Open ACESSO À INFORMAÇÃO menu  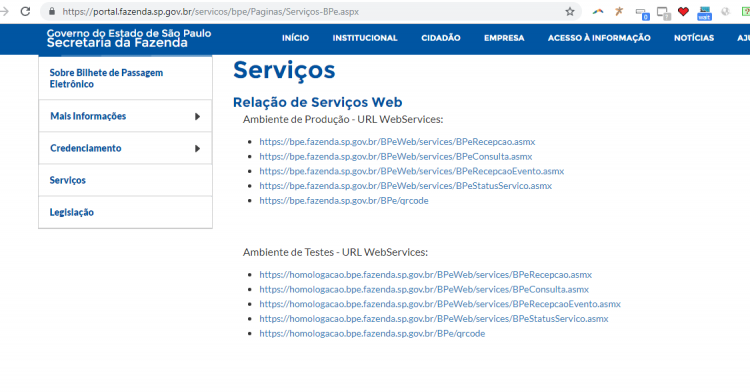(599, 38)
